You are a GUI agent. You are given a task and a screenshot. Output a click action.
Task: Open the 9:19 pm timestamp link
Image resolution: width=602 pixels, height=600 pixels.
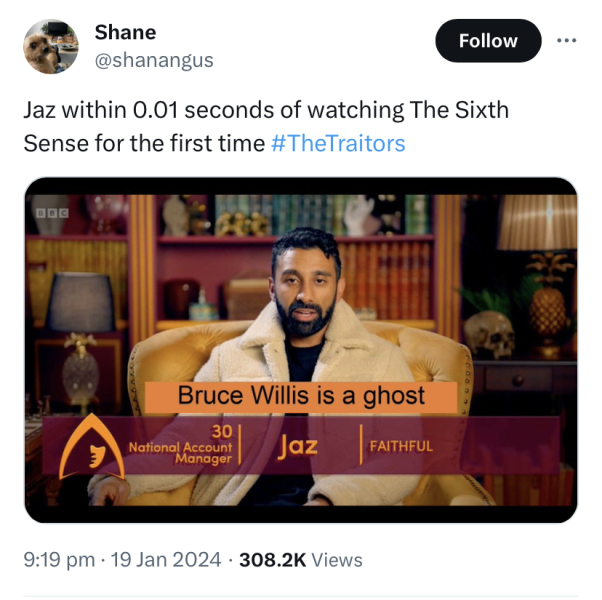(59, 559)
